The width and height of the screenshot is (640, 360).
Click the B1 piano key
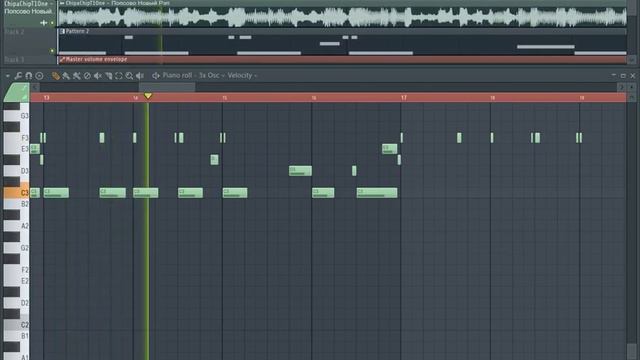coord(16,336)
